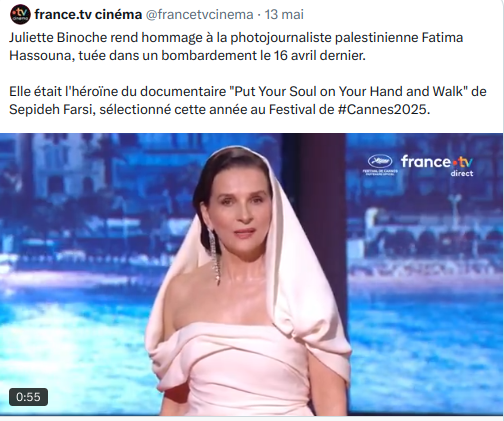Click the Festival de Cannes logo in video
504x421 pixels.
pos(380,164)
